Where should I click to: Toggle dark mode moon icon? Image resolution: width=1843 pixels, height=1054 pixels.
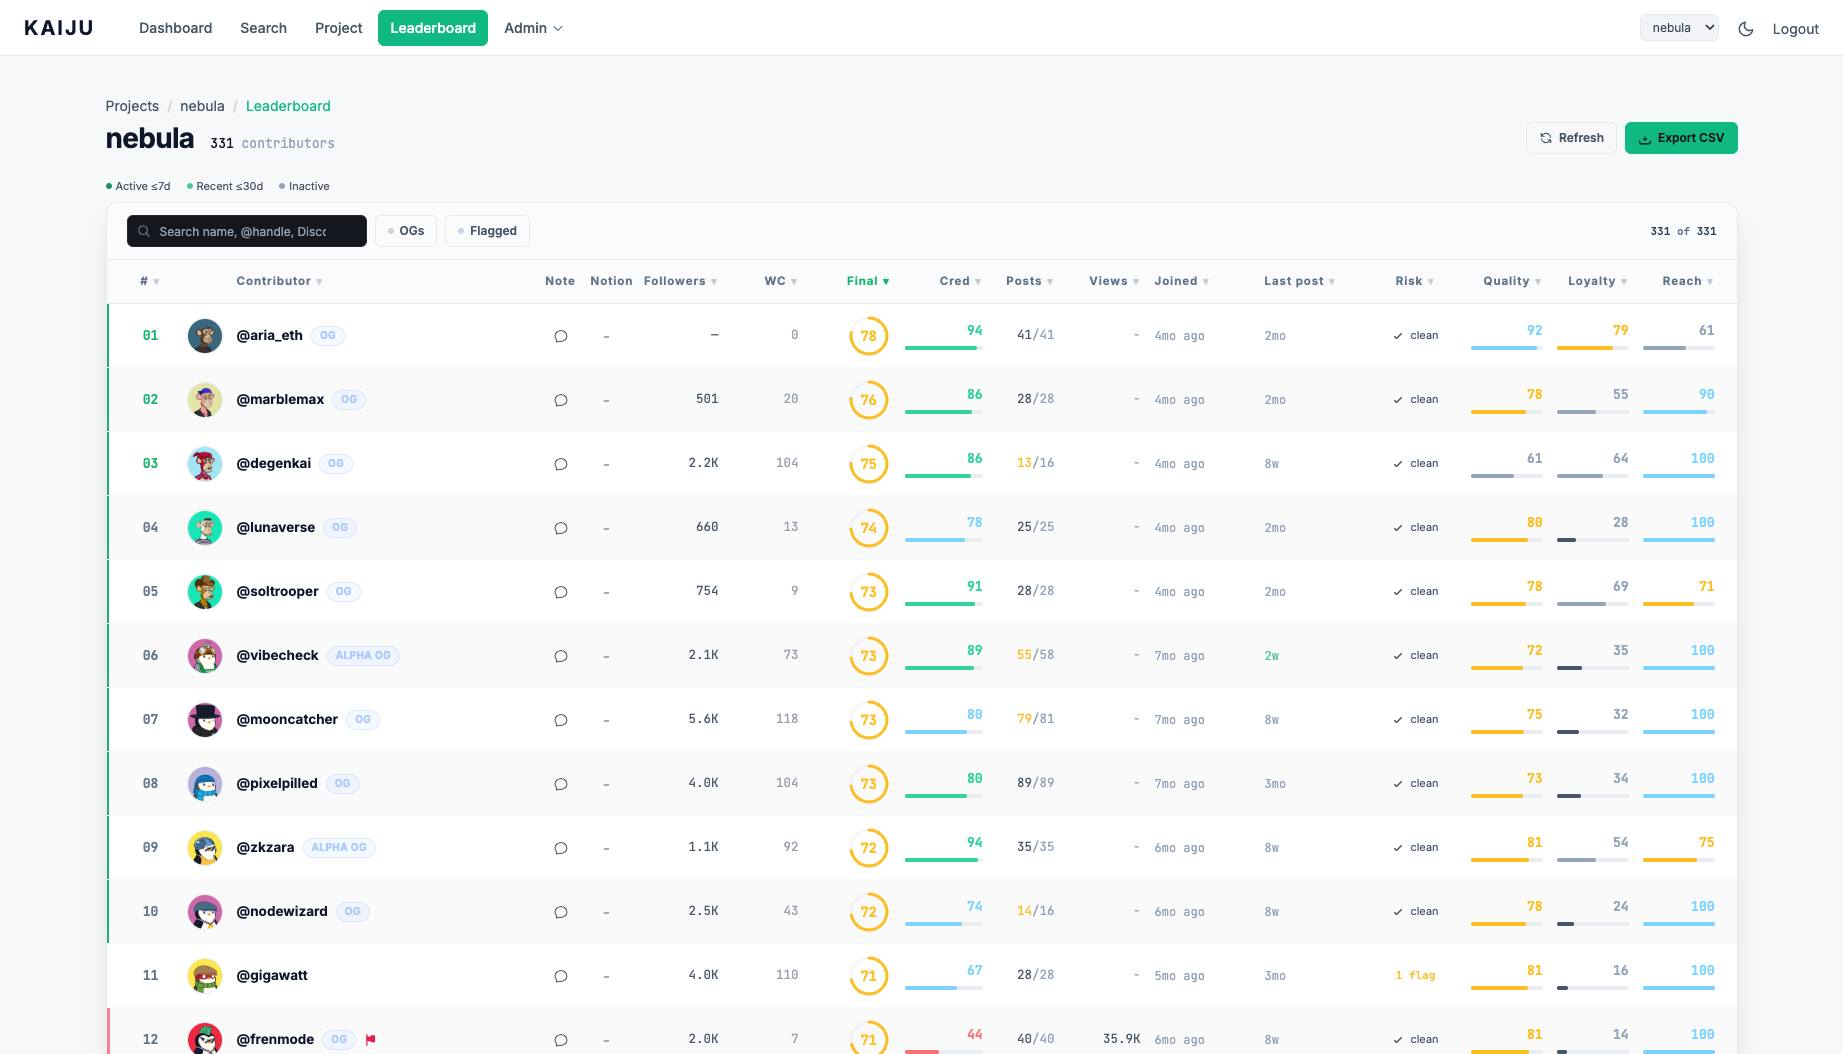tap(1746, 29)
